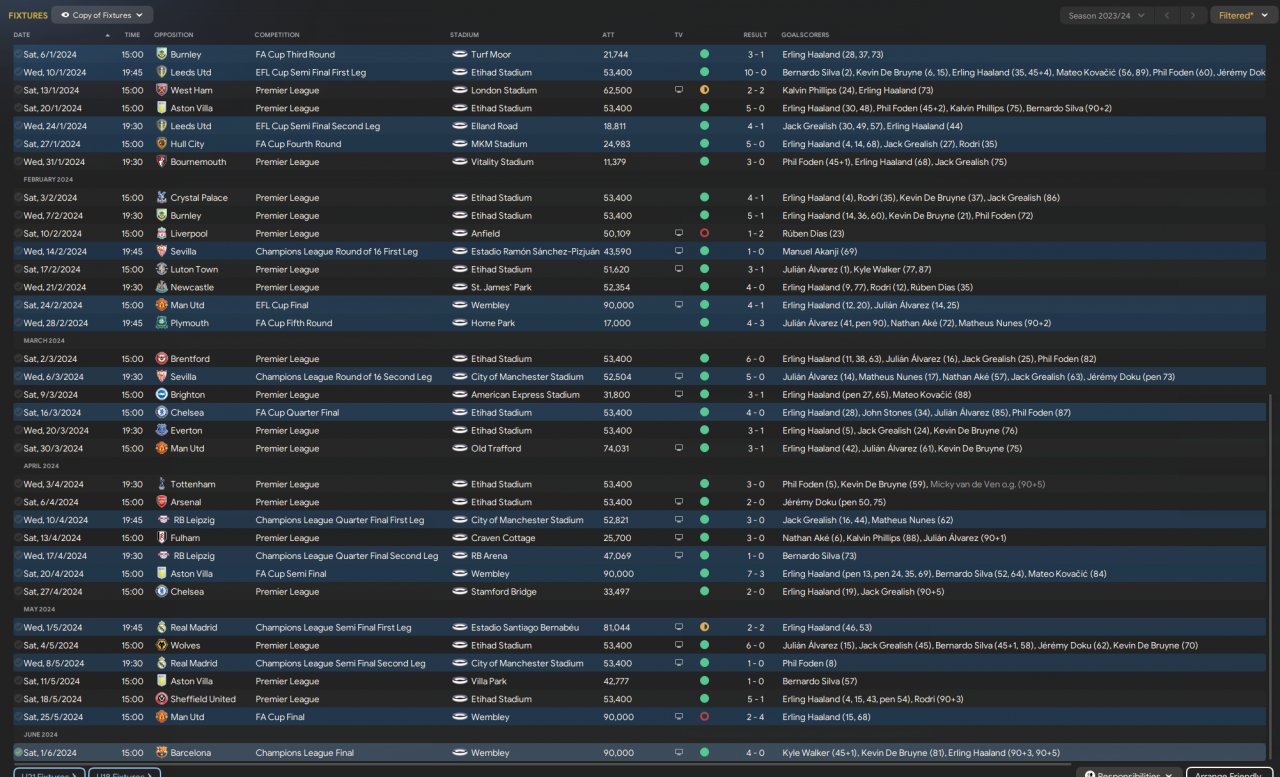Click the stadium icon beside Villa Park
Image resolution: width=1280 pixels, height=777 pixels.
[460, 682]
